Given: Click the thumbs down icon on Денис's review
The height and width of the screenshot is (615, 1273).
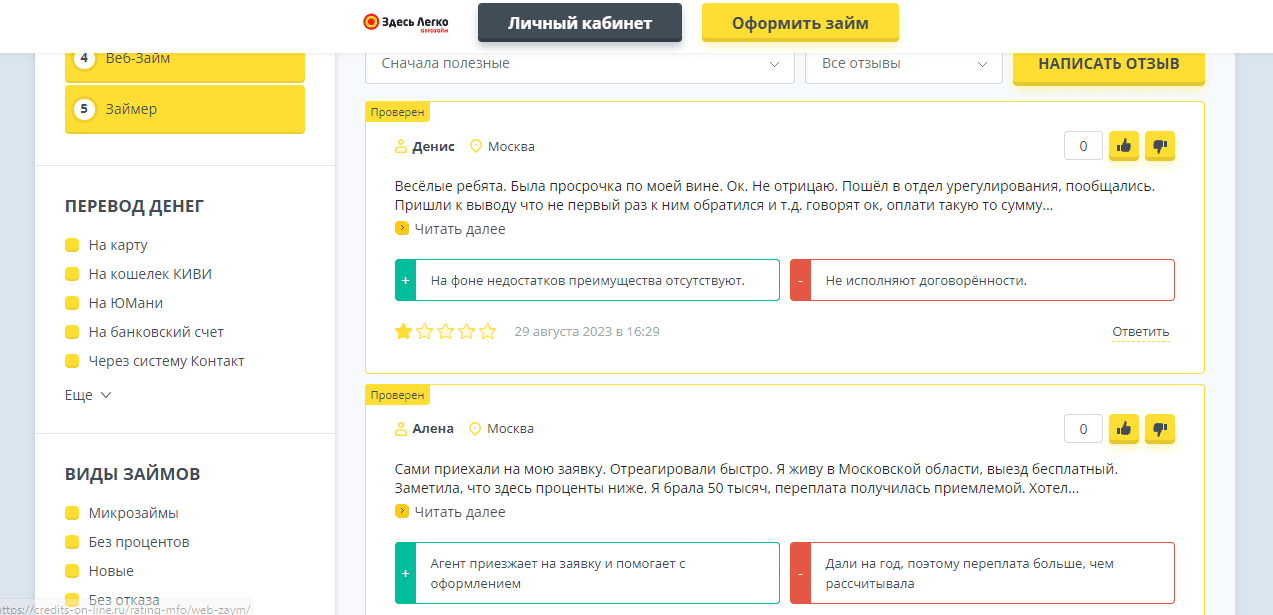Looking at the screenshot, I should [x=1159, y=146].
